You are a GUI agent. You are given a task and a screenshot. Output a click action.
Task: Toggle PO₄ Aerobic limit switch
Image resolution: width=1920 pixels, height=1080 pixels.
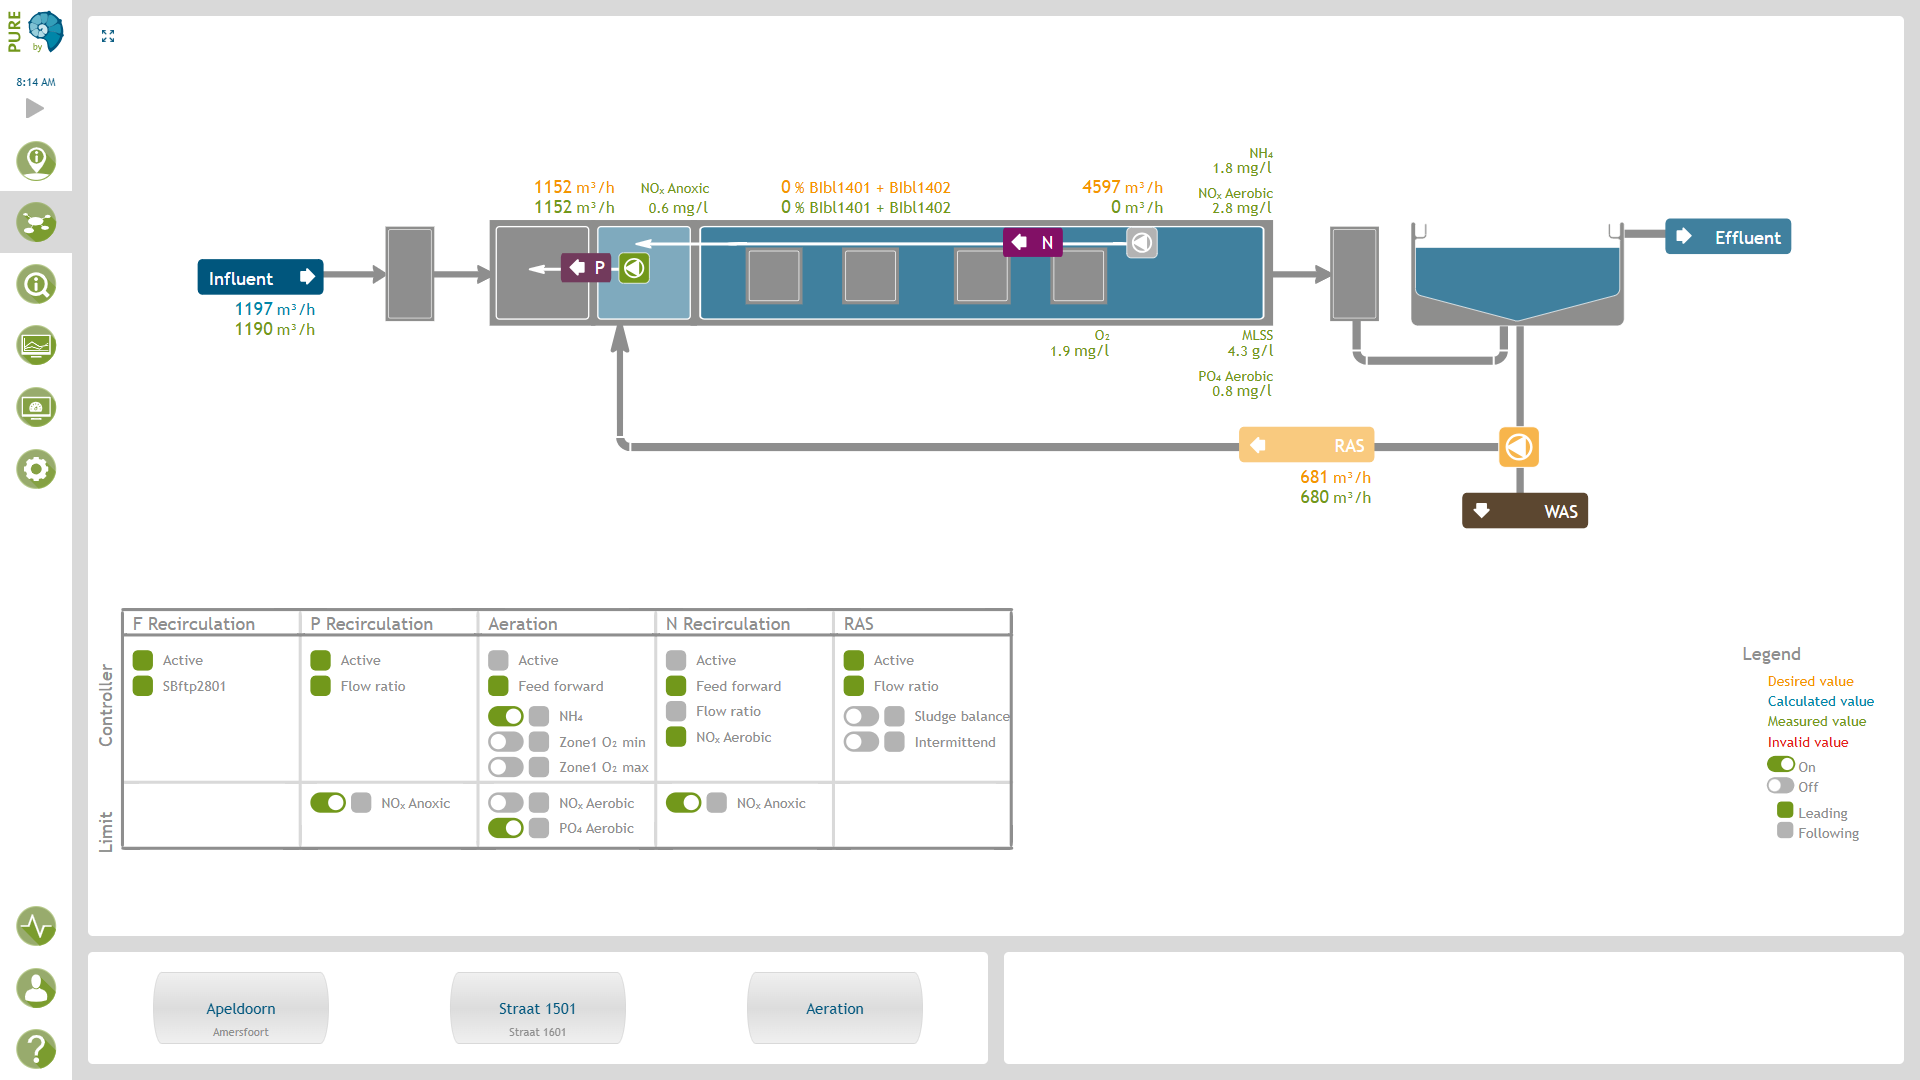click(x=505, y=828)
